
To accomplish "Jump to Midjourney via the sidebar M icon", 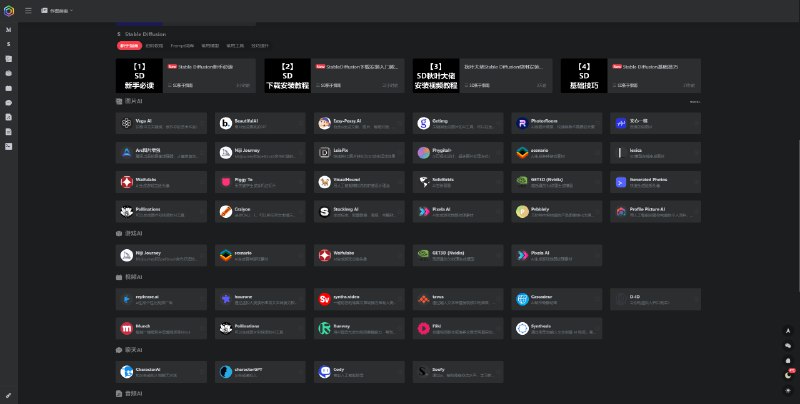I will pos(9,30).
